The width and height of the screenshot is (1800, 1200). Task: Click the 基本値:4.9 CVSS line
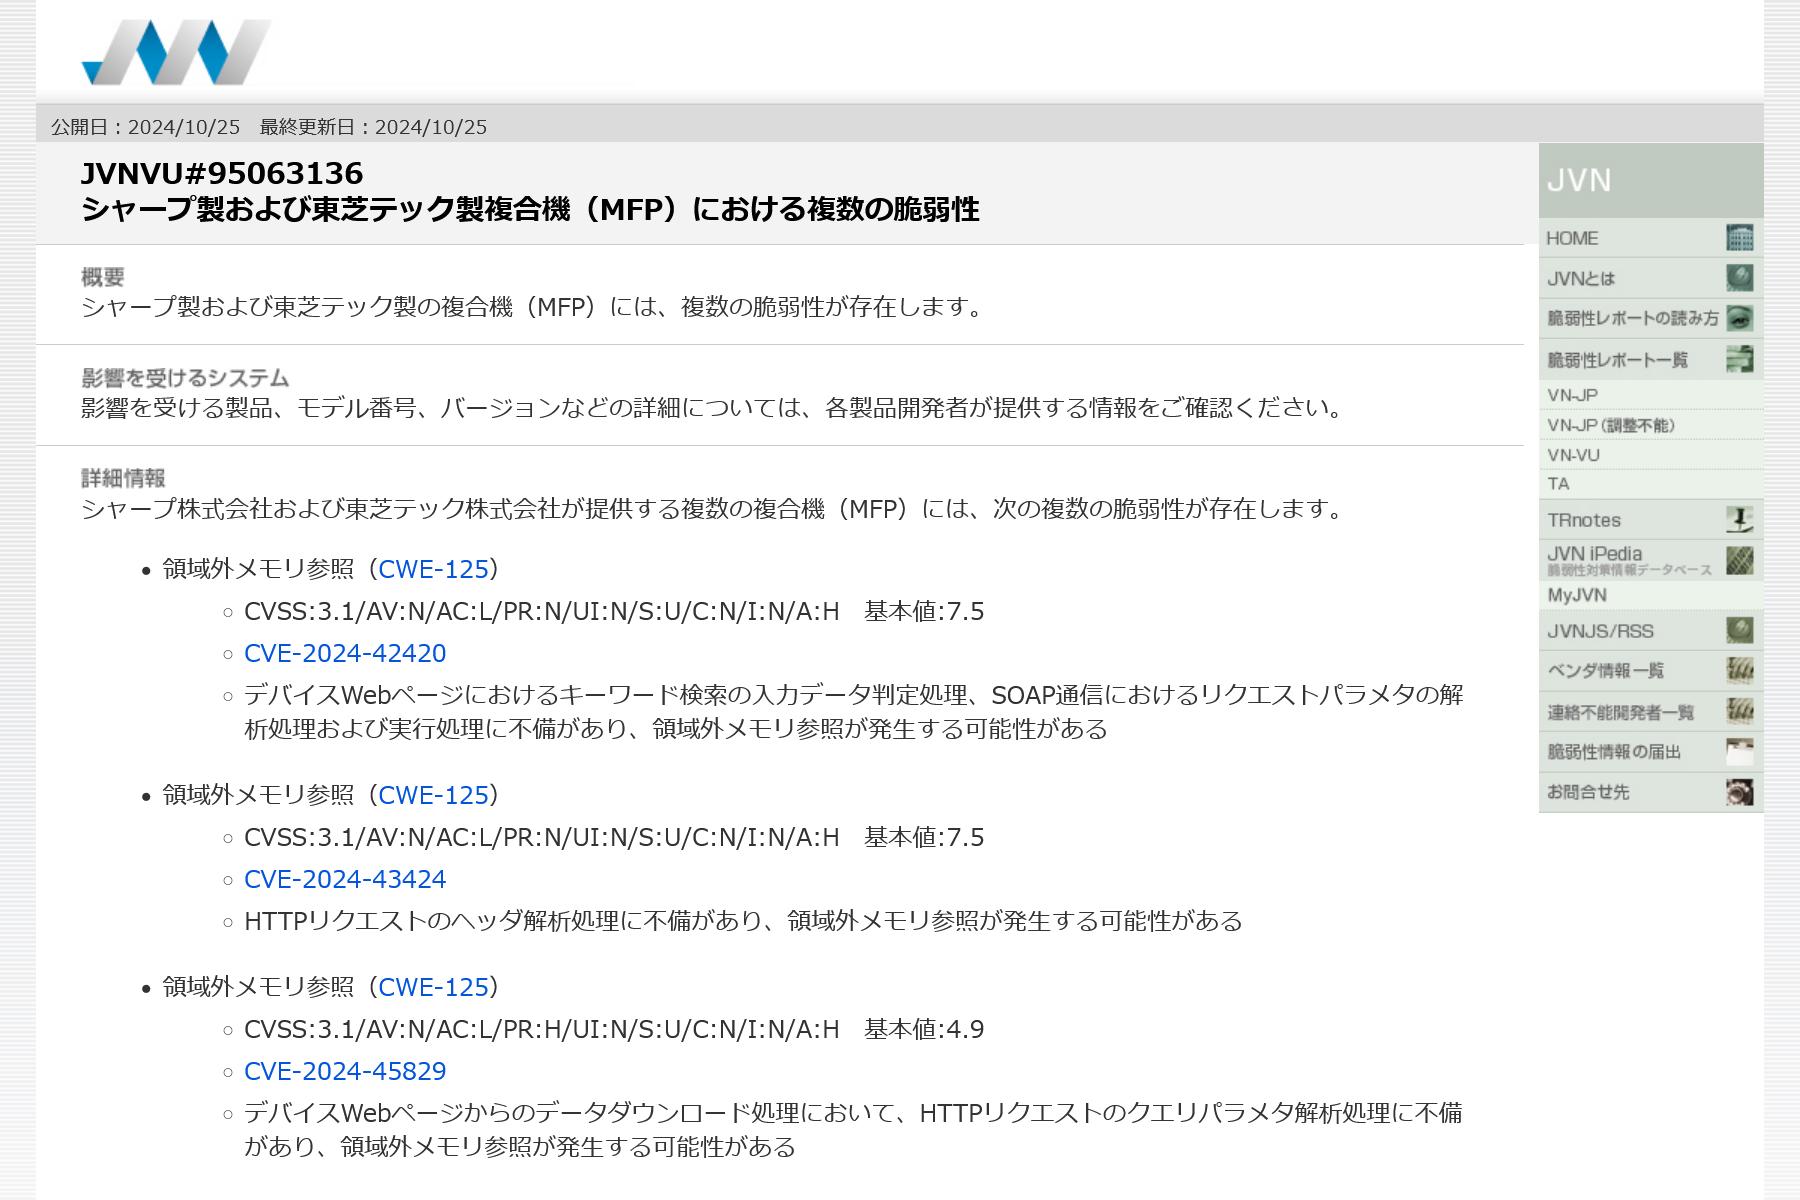coord(614,1029)
